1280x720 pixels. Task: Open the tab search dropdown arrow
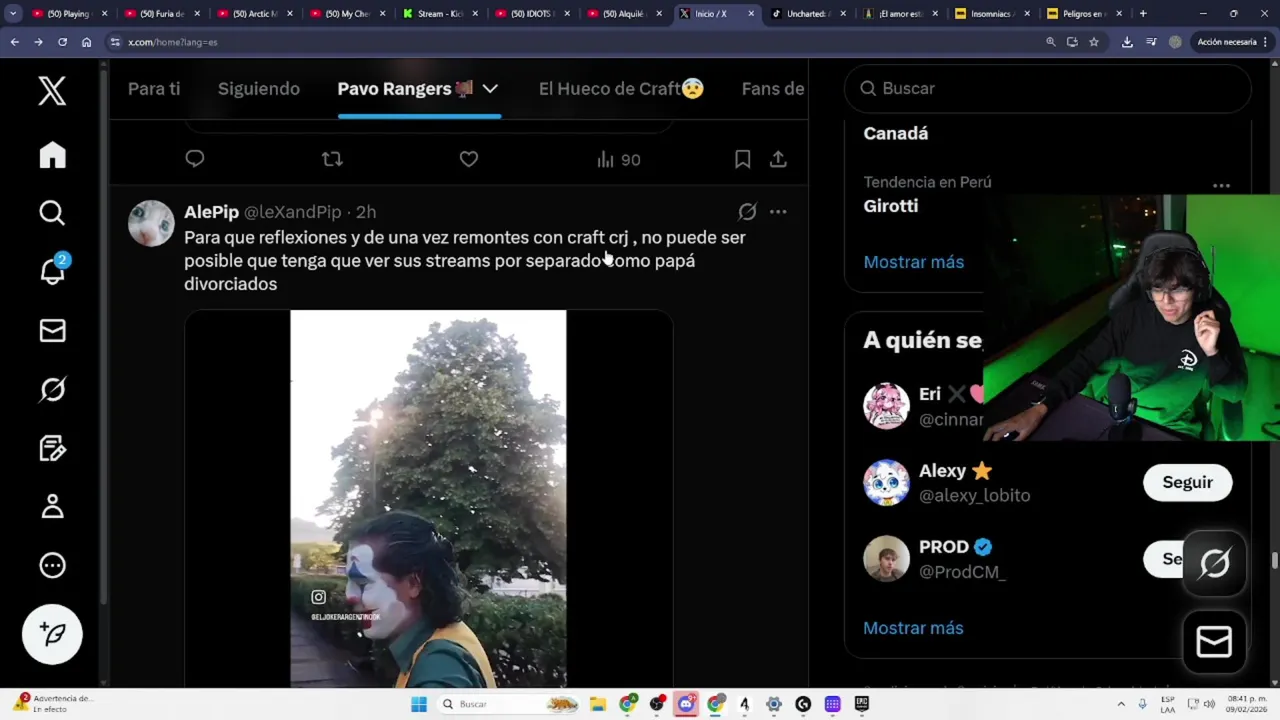click(x=13, y=14)
